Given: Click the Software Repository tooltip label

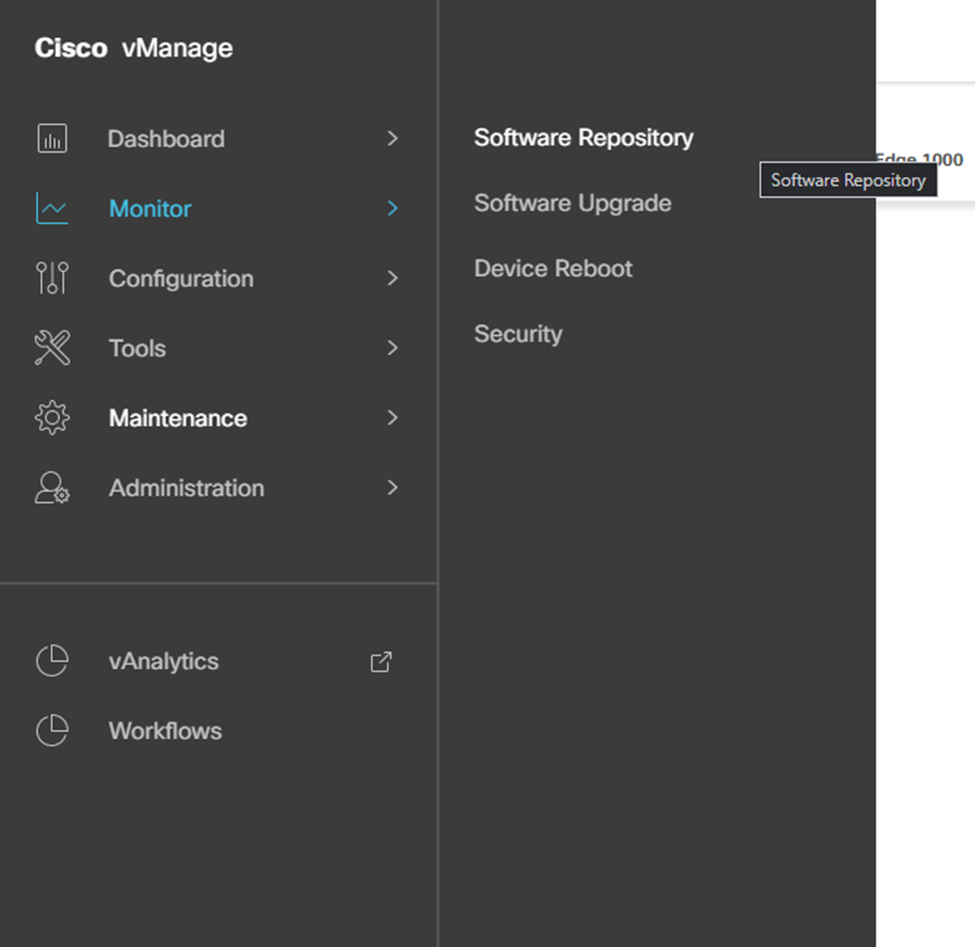Looking at the screenshot, I should pyautogui.click(x=848, y=180).
